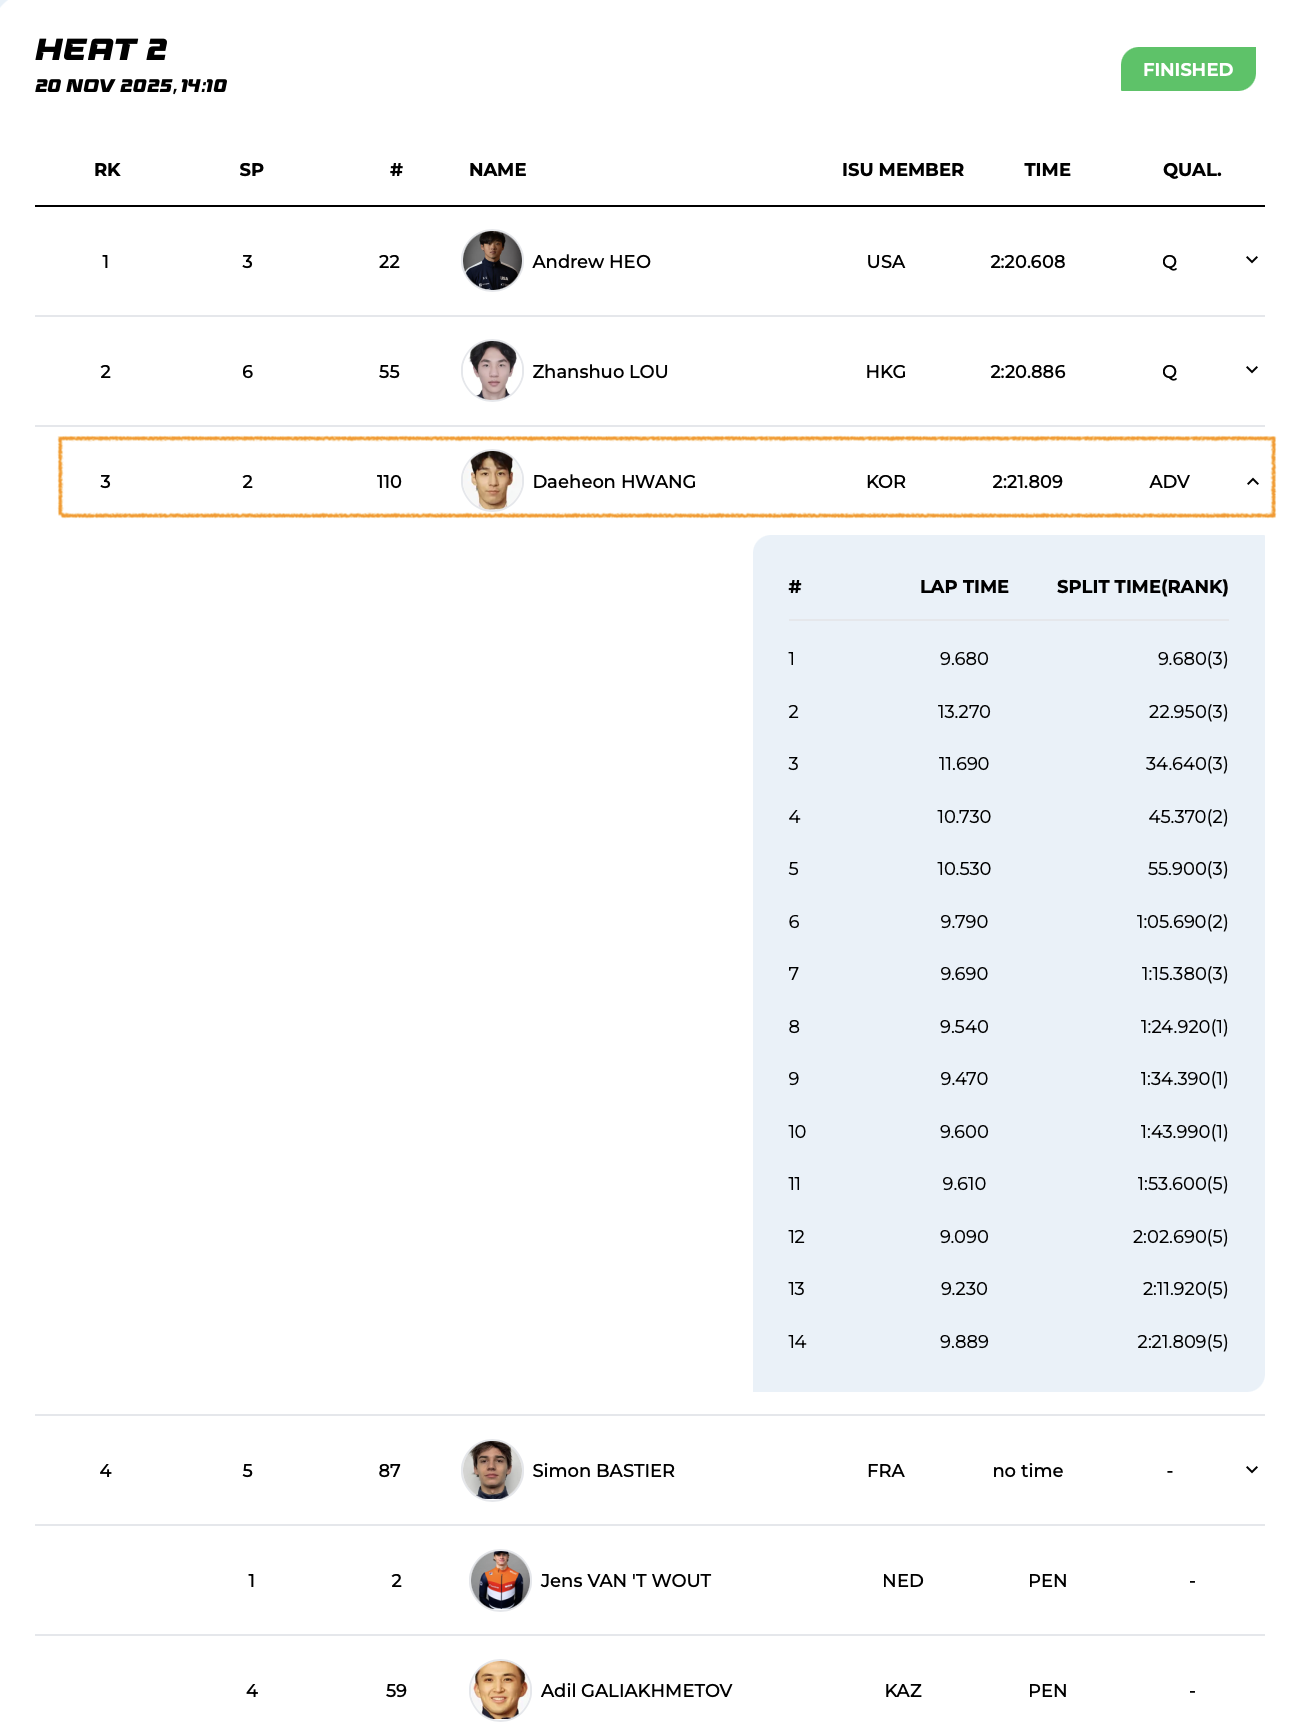This screenshot has width=1300, height=1732.
Task: Click the green FINISHED status badge
Action: (1187, 70)
